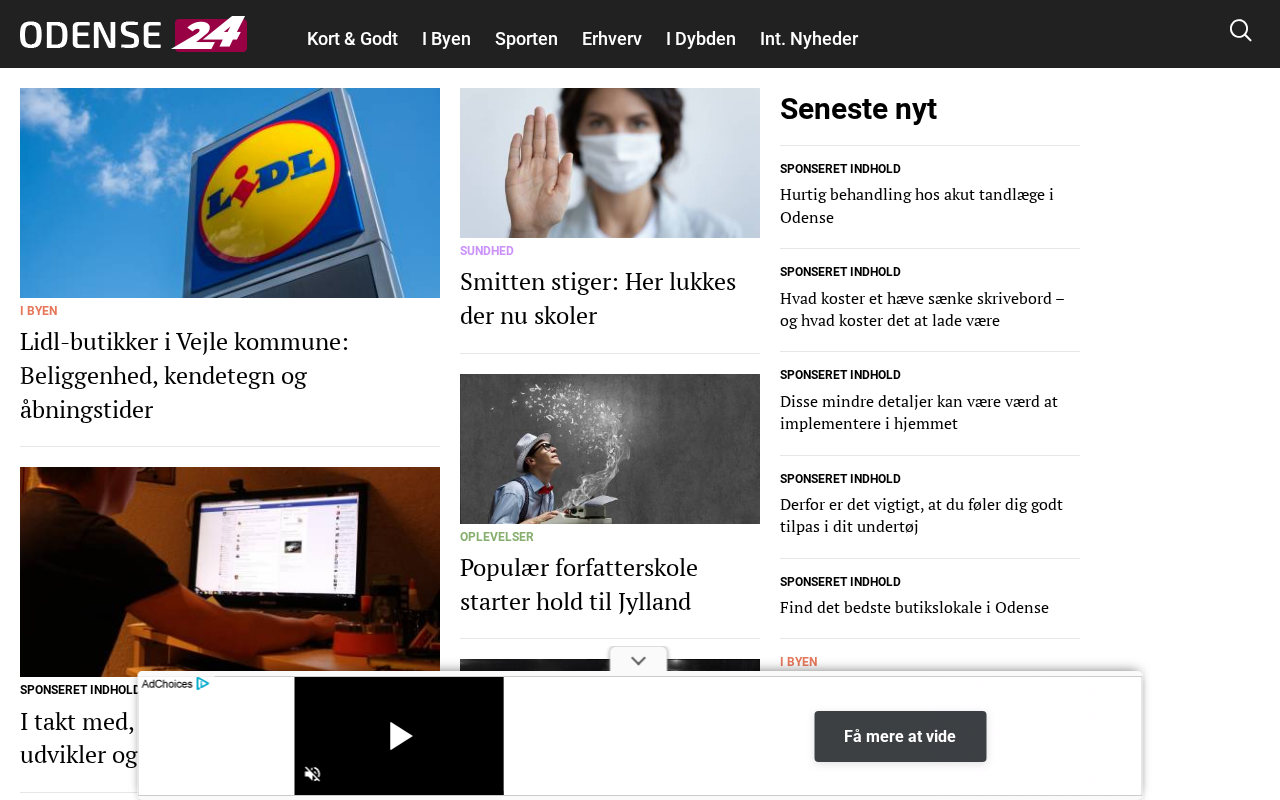This screenshot has height=800, width=1280.
Task: Click the Lidl sign article image
Action: tap(230, 193)
